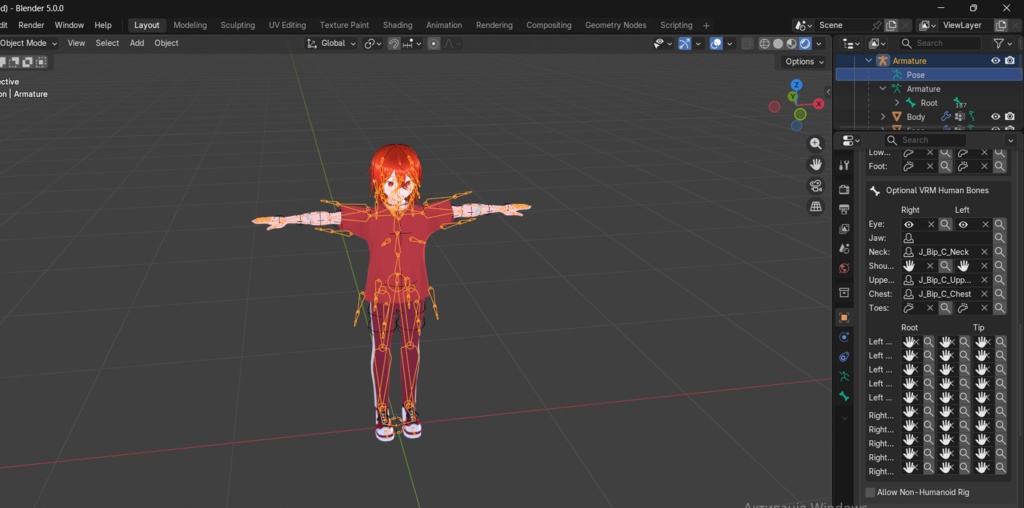Switch to solid viewport shading
This screenshot has height=508, width=1024.
tap(778, 43)
